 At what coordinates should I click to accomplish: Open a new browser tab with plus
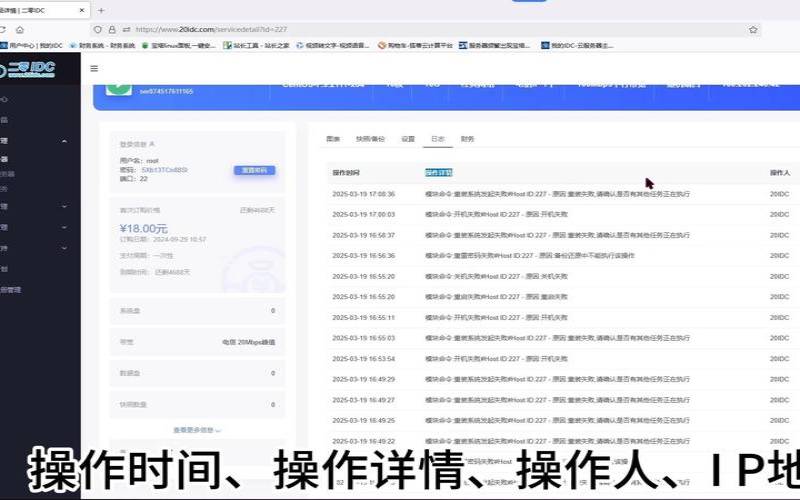tap(100, 10)
